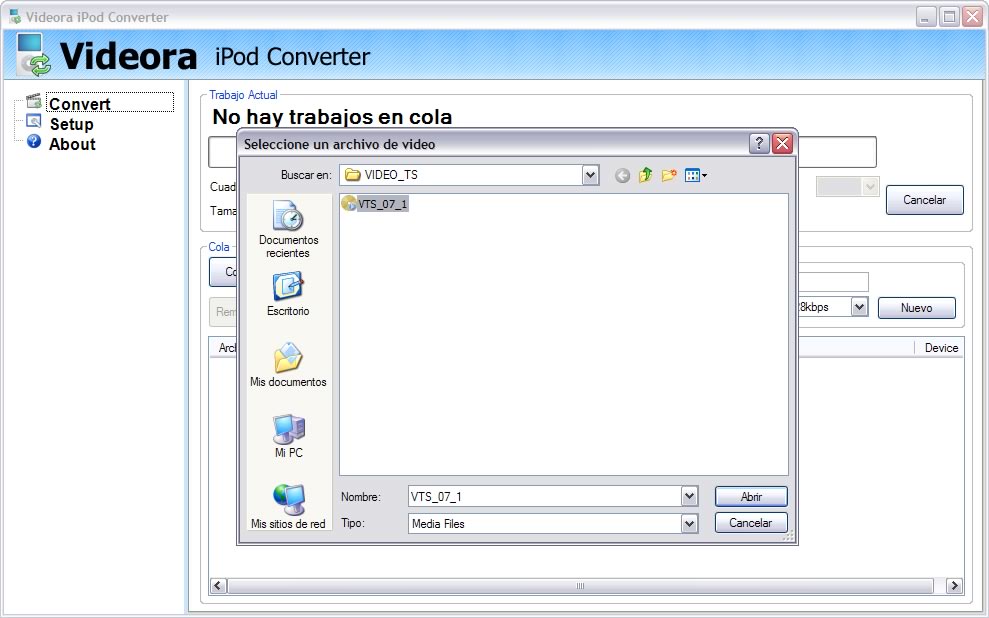Click Cancelar in the file dialog

coord(751,523)
